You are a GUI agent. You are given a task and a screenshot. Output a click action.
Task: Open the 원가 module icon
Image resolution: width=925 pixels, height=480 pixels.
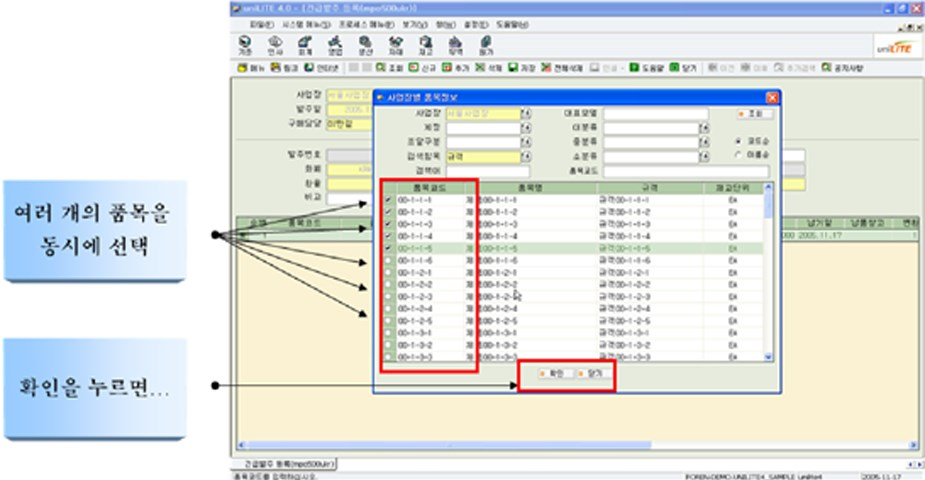pyautogui.click(x=486, y=45)
